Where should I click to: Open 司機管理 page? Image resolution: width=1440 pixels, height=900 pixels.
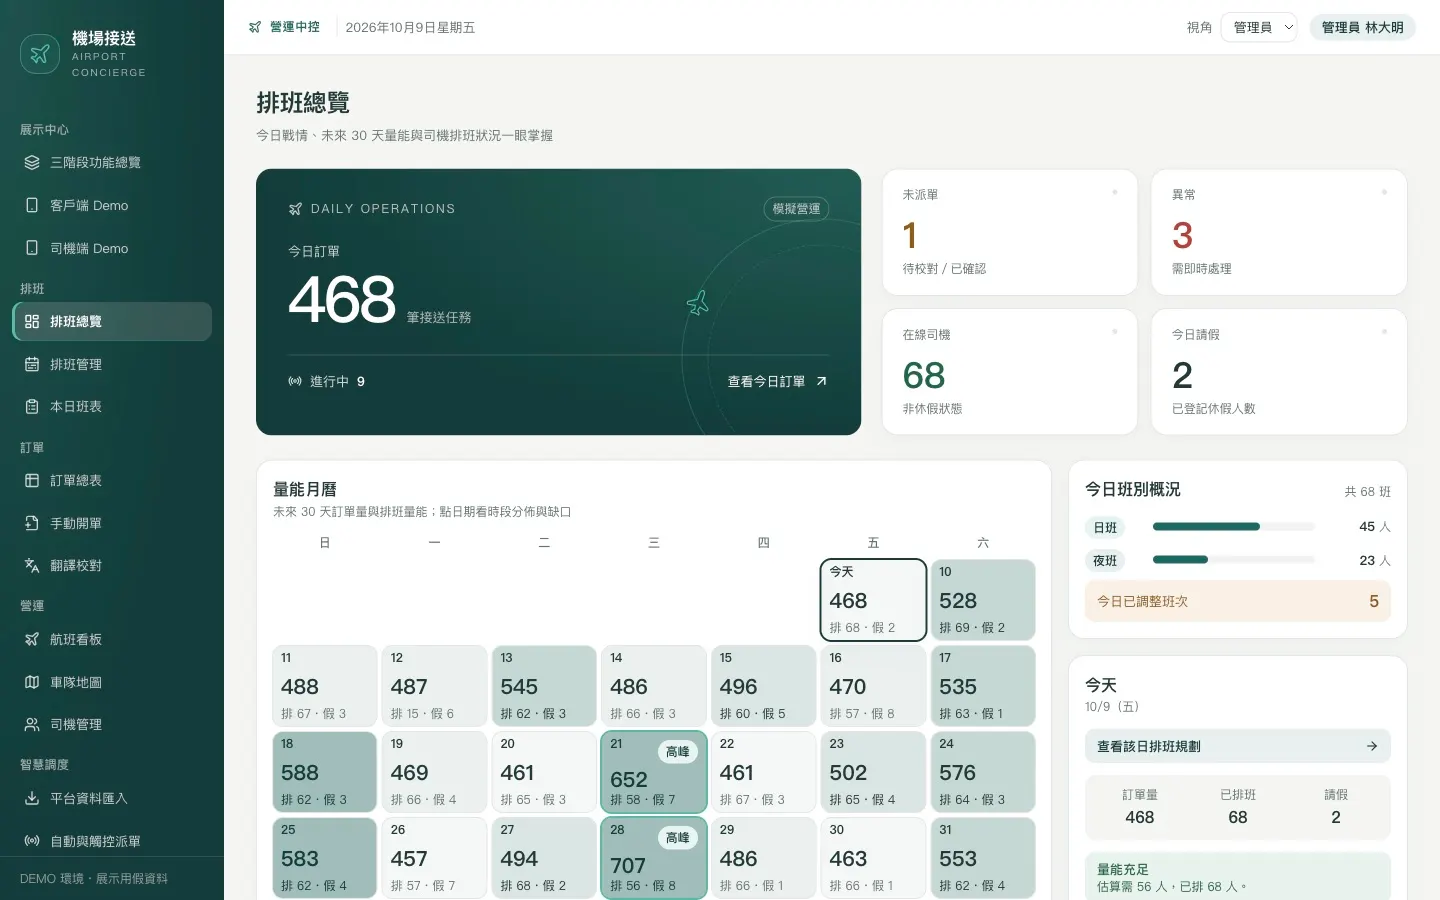pos(112,724)
